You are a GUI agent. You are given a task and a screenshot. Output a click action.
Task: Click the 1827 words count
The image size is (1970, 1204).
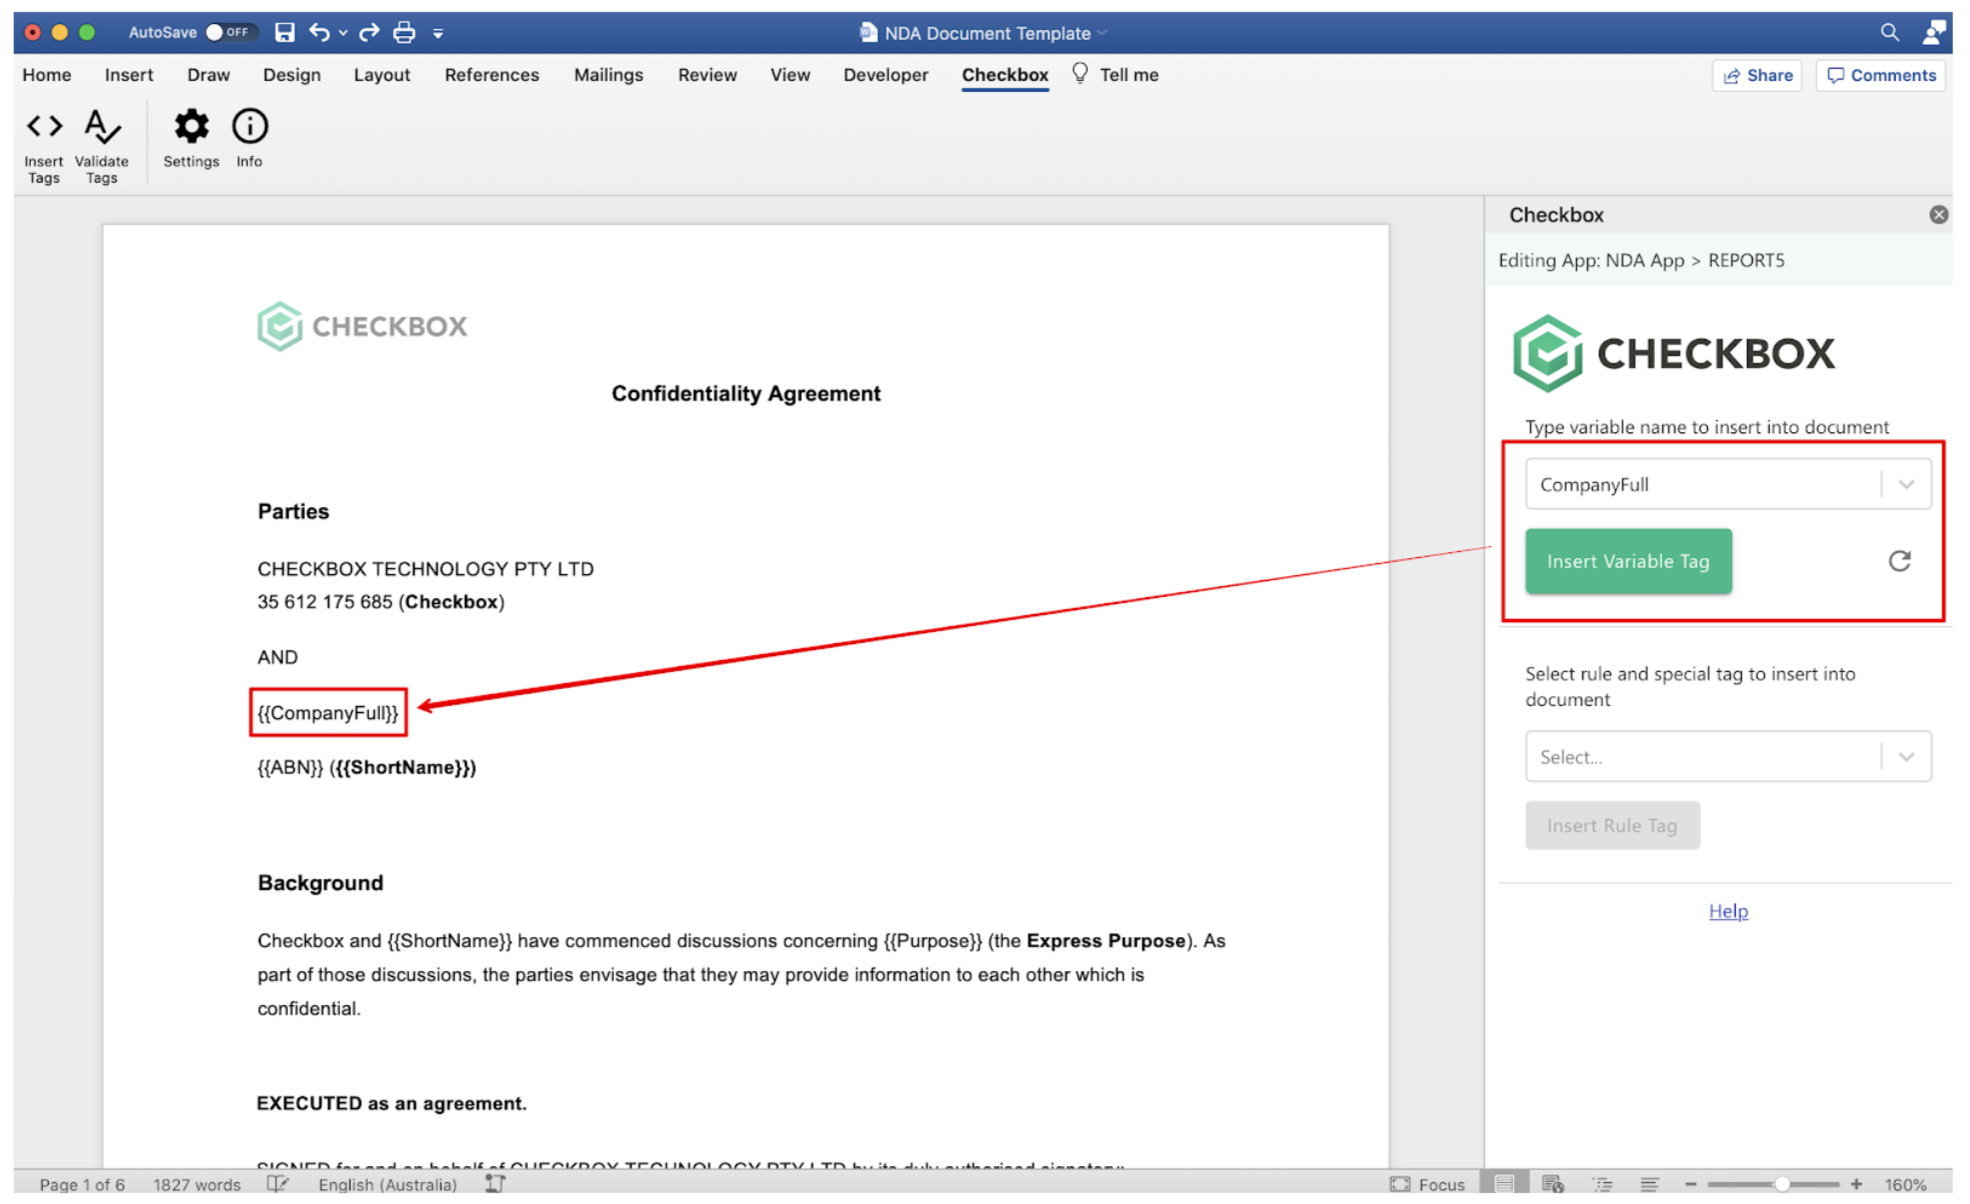point(197,1184)
